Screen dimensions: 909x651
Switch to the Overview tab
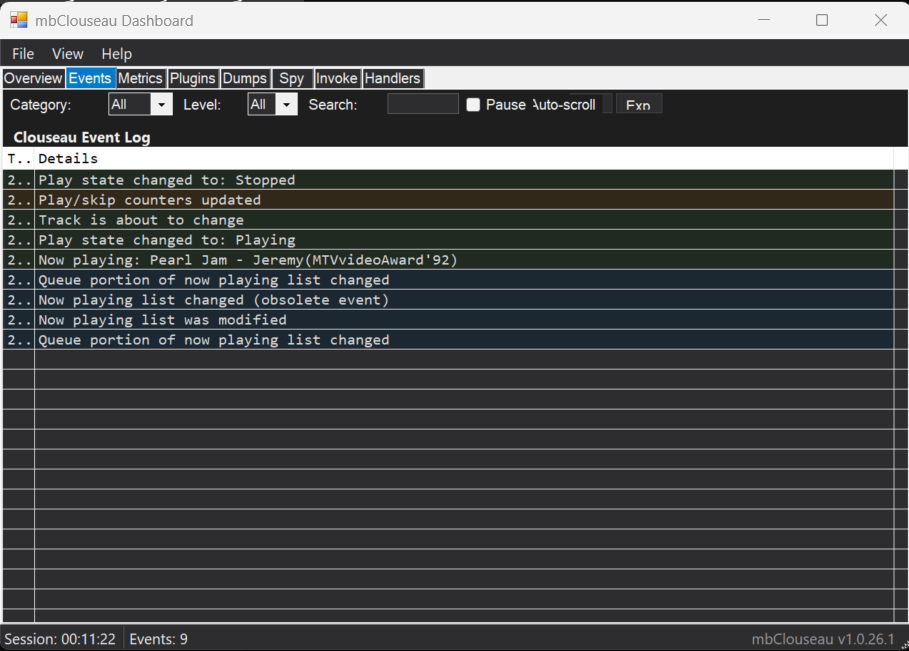click(33, 79)
